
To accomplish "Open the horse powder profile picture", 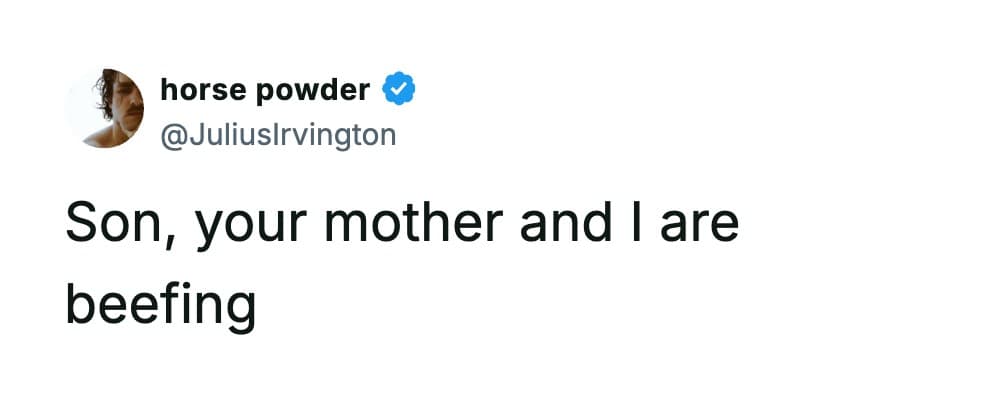I will (104, 108).
